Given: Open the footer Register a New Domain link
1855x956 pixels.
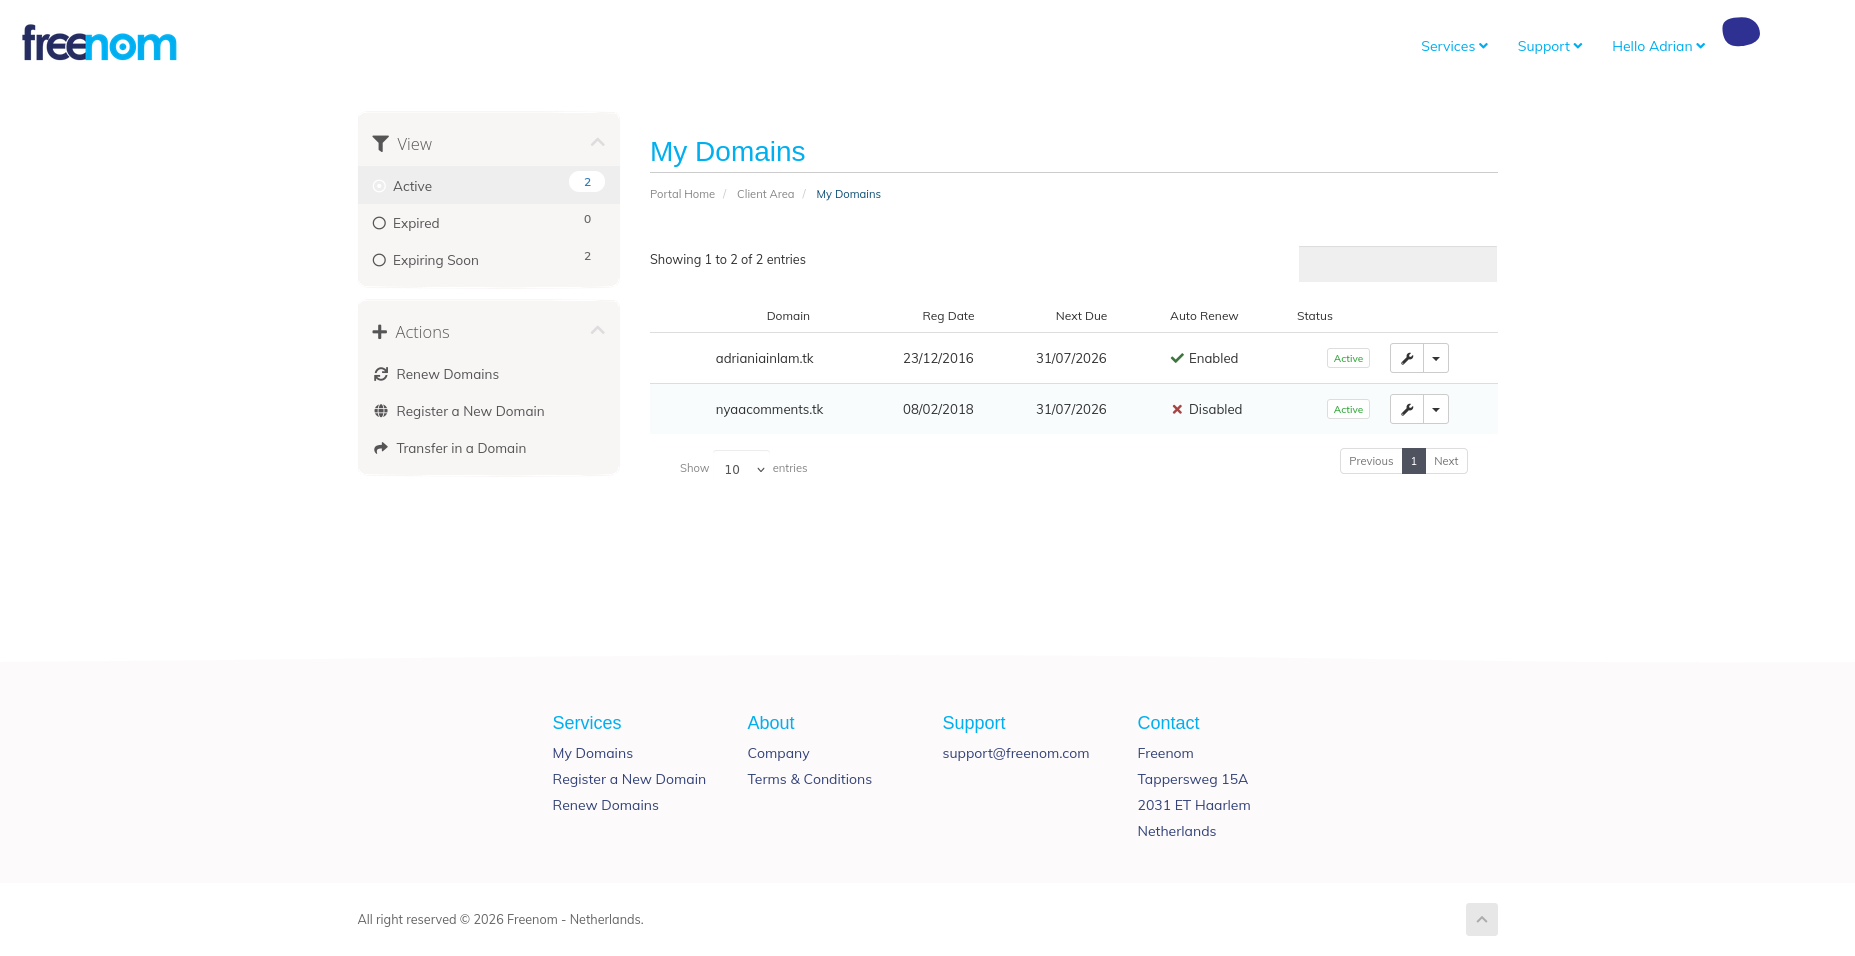Looking at the screenshot, I should point(629,779).
